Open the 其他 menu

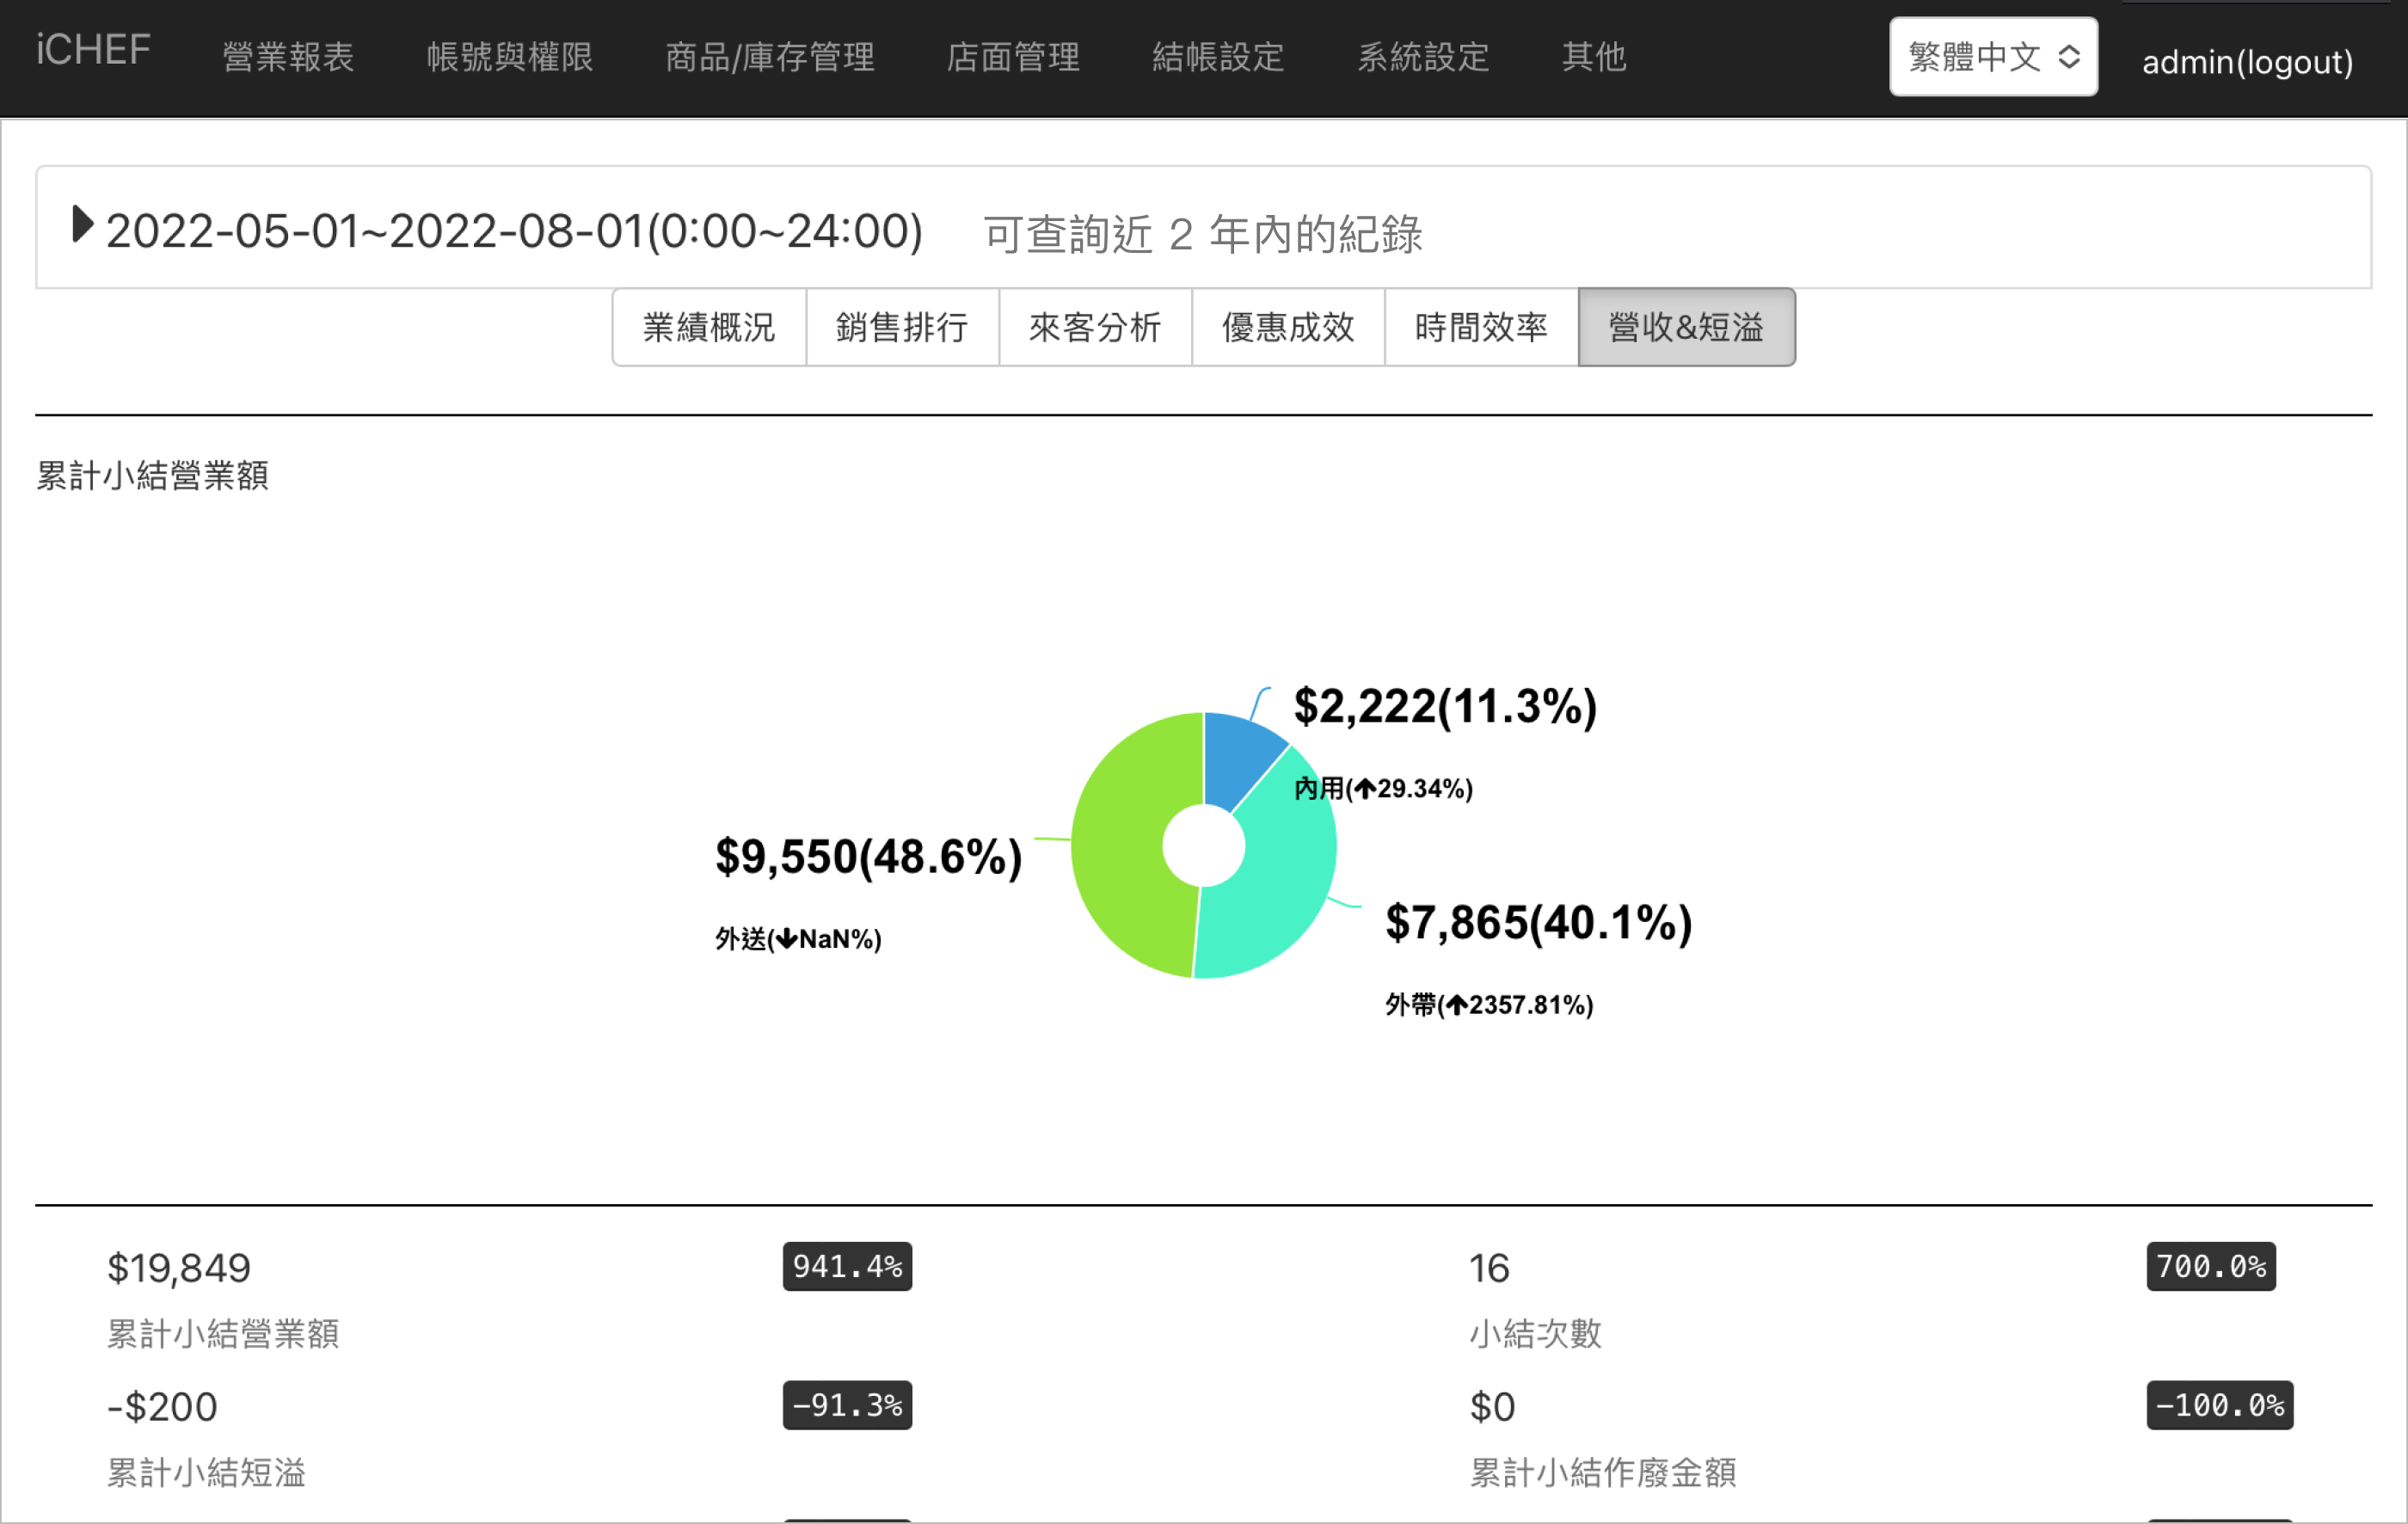(1594, 57)
